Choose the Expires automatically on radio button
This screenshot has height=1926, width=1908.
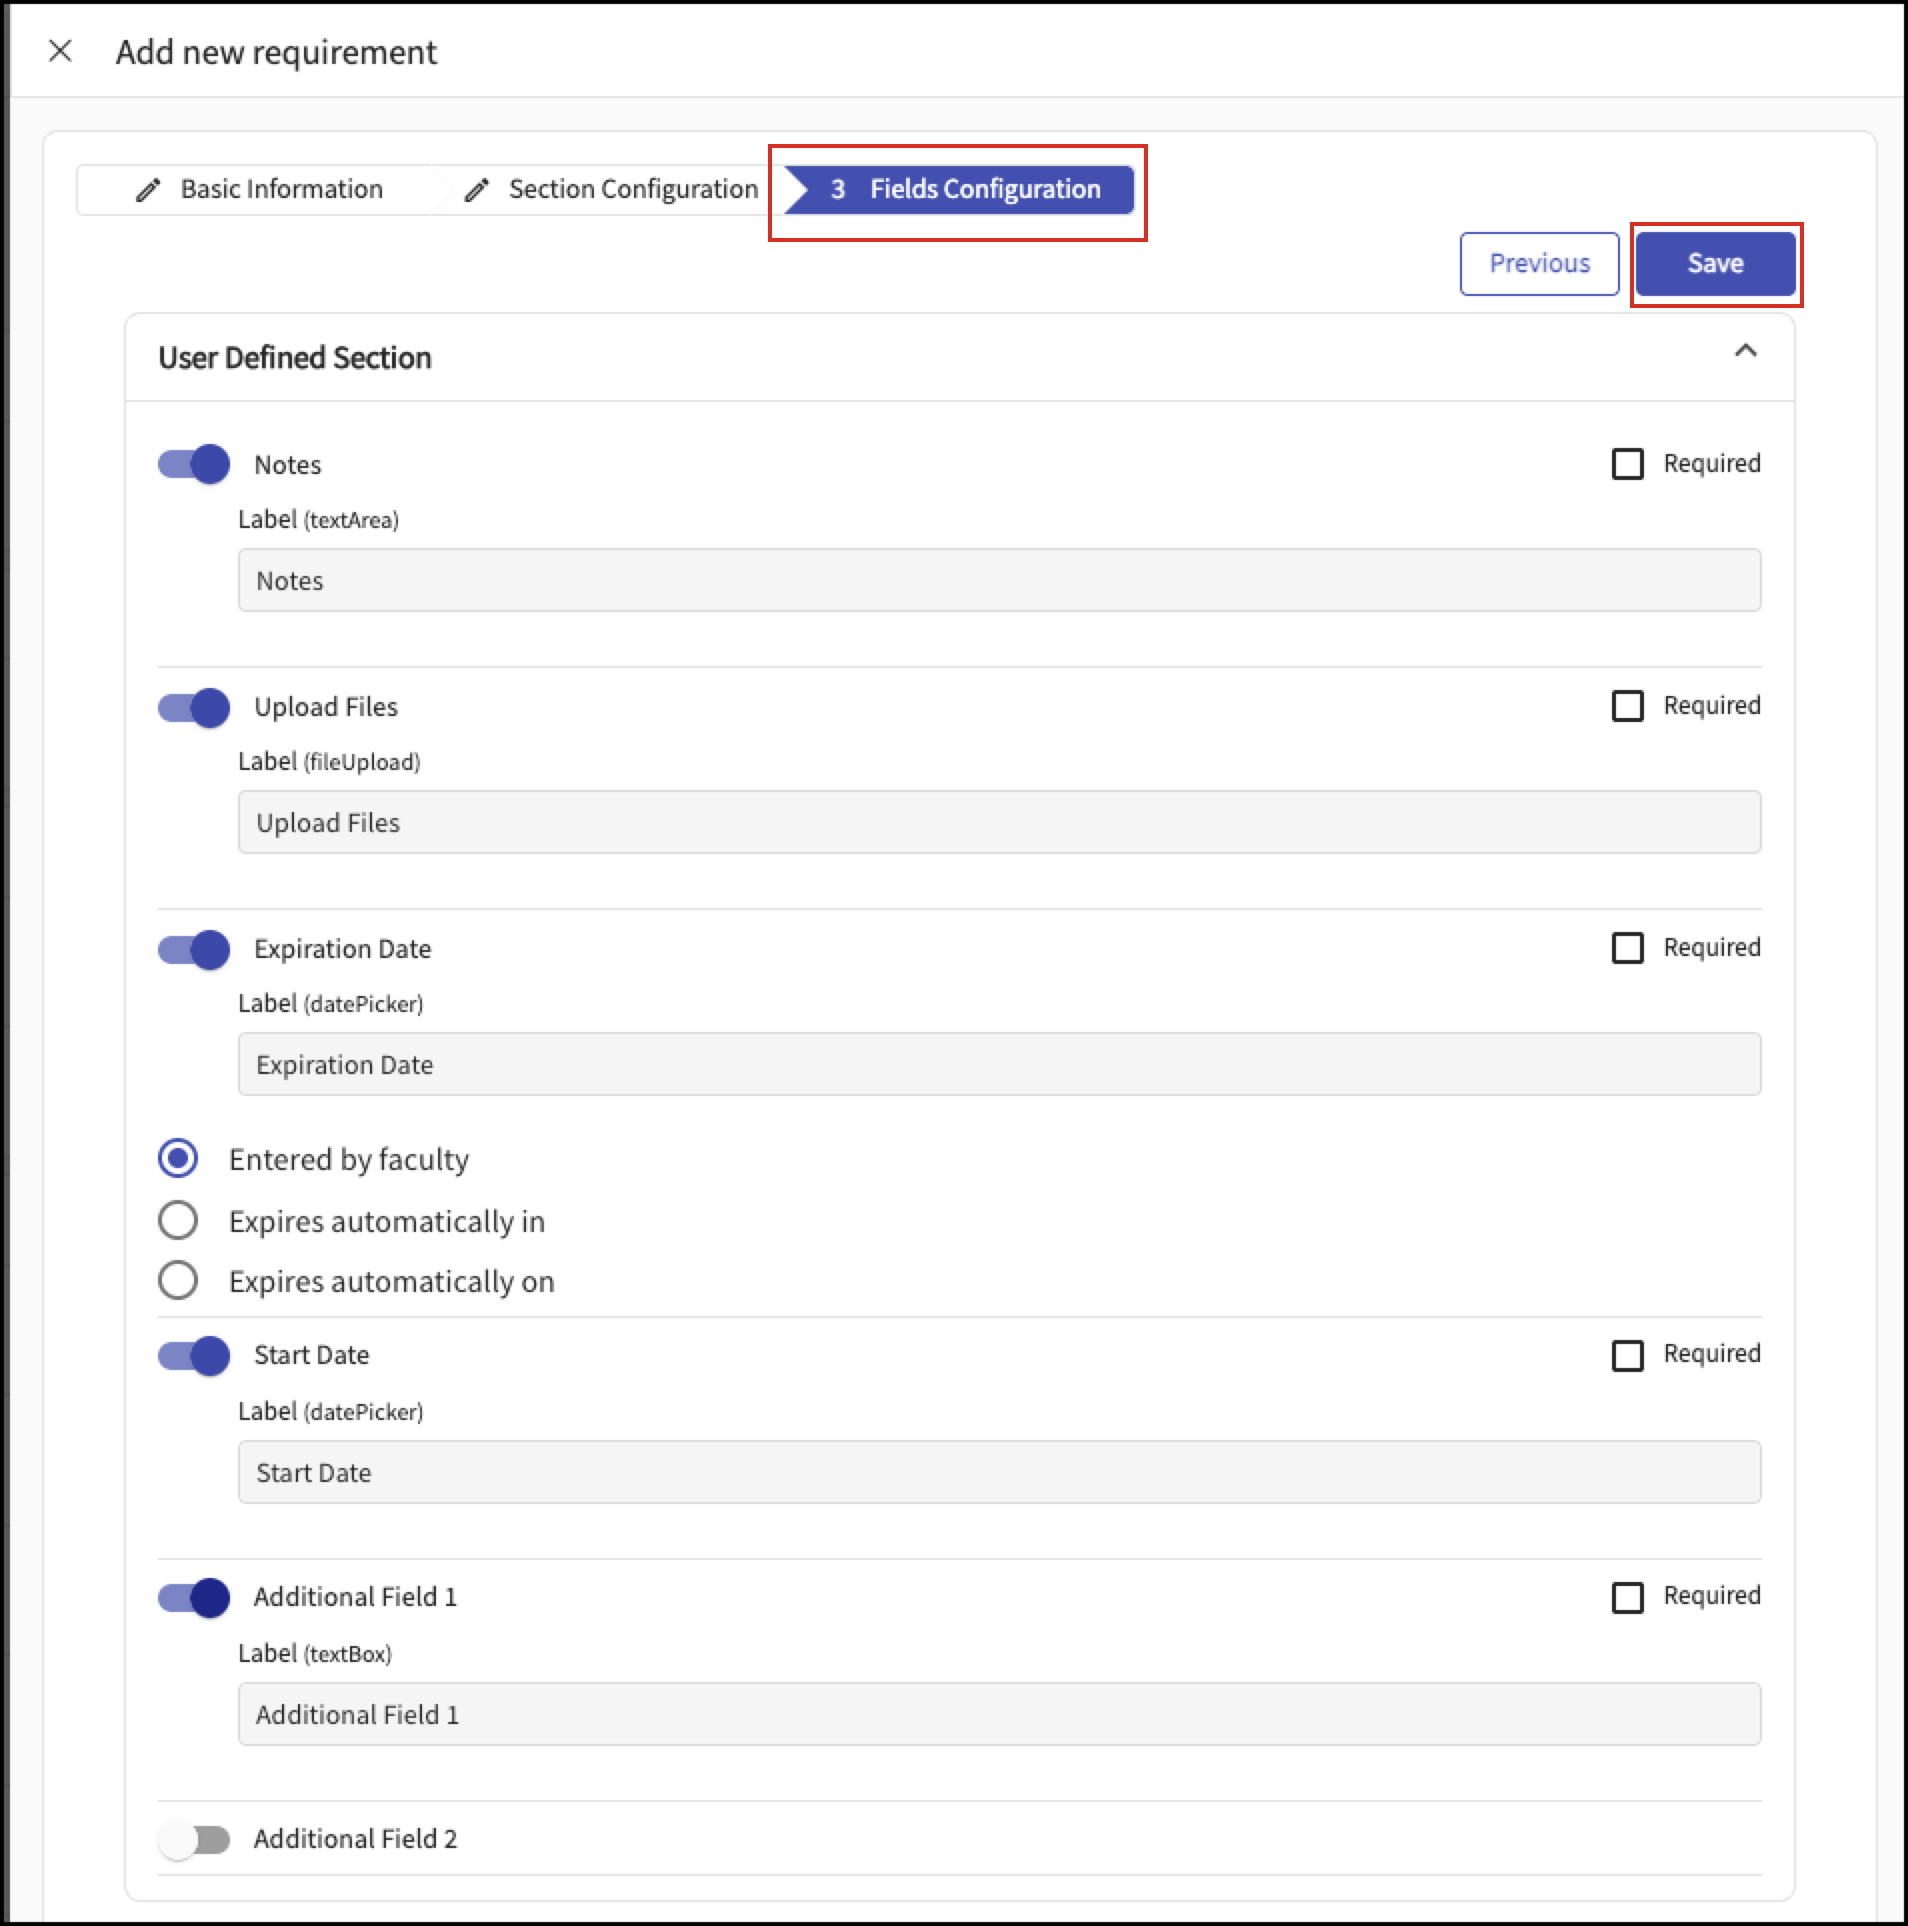[178, 1280]
